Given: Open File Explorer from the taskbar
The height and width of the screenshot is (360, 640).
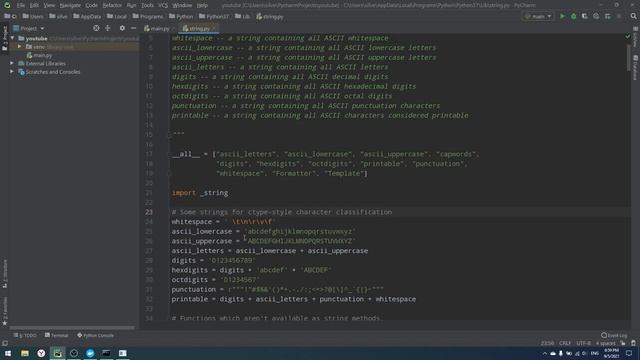Looking at the screenshot, I should (x=25, y=353).
